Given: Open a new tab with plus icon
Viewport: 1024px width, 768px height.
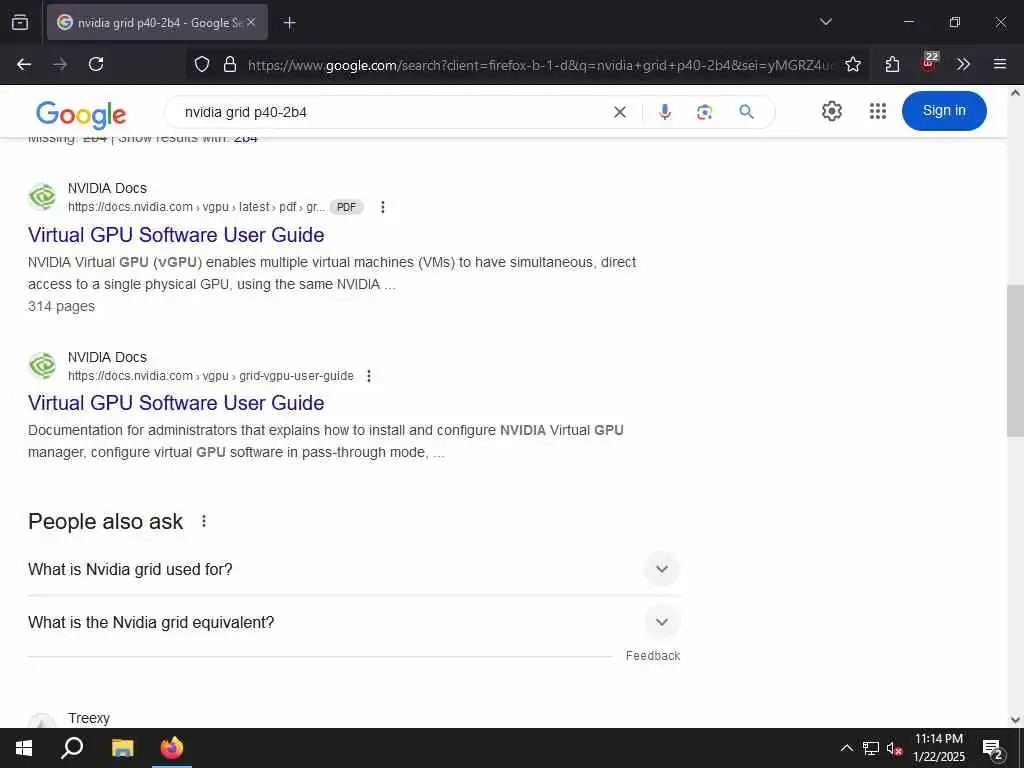Looking at the screenshot, I should pos(289,23).
